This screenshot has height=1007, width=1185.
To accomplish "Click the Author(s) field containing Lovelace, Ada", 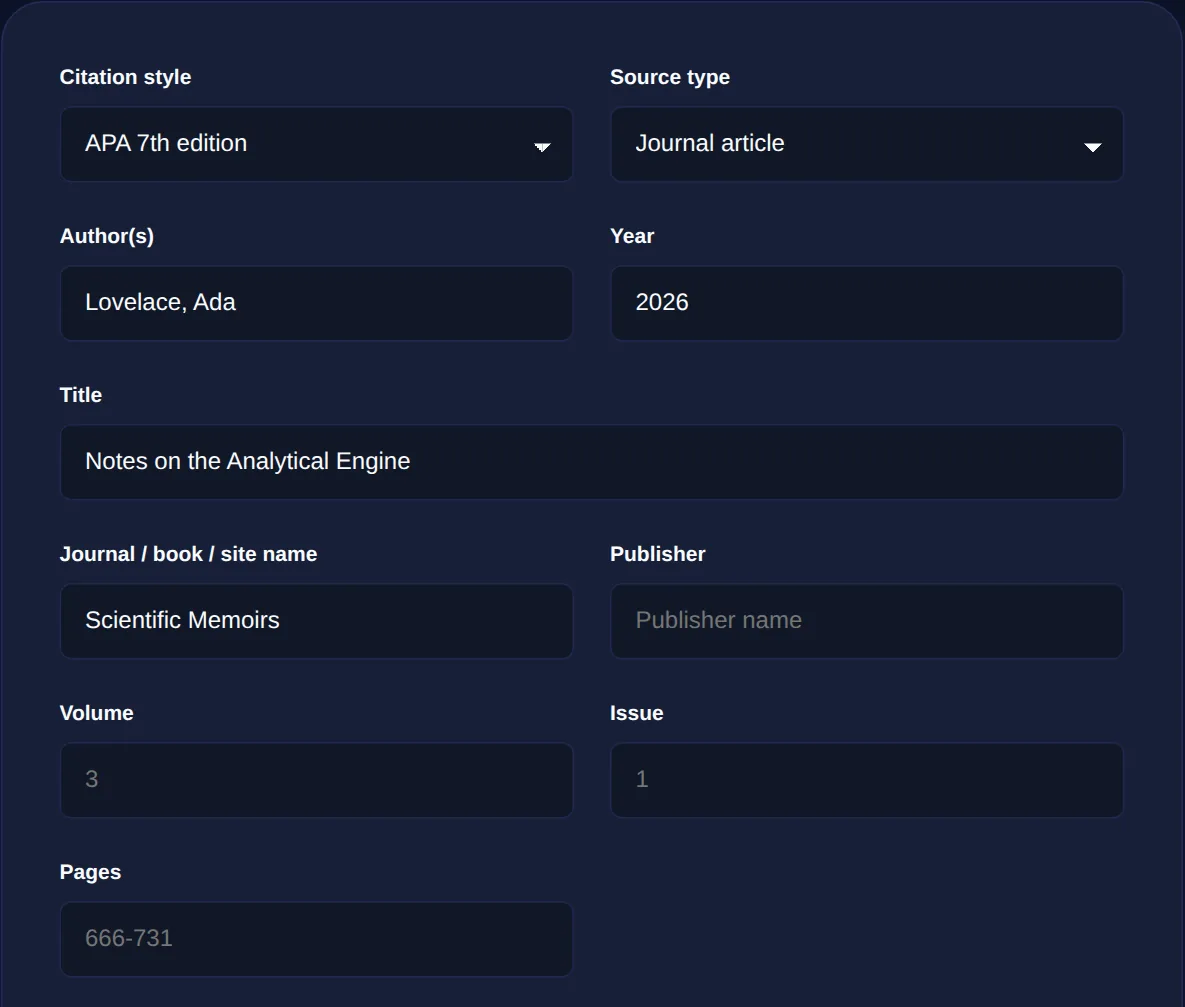I will 316,302.
